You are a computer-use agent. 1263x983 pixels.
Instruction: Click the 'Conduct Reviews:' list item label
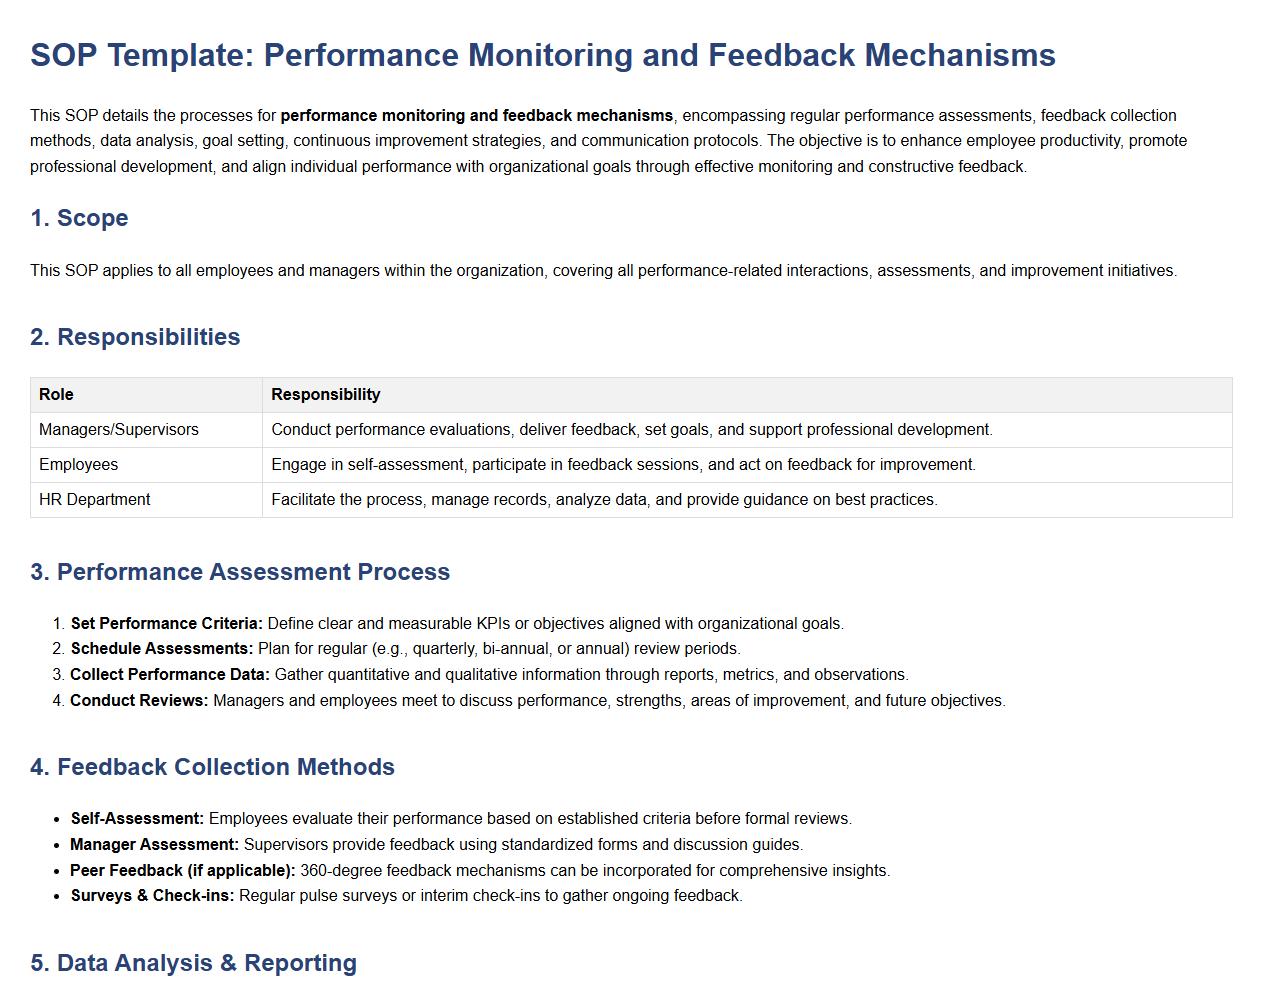(x=139, y=701)
